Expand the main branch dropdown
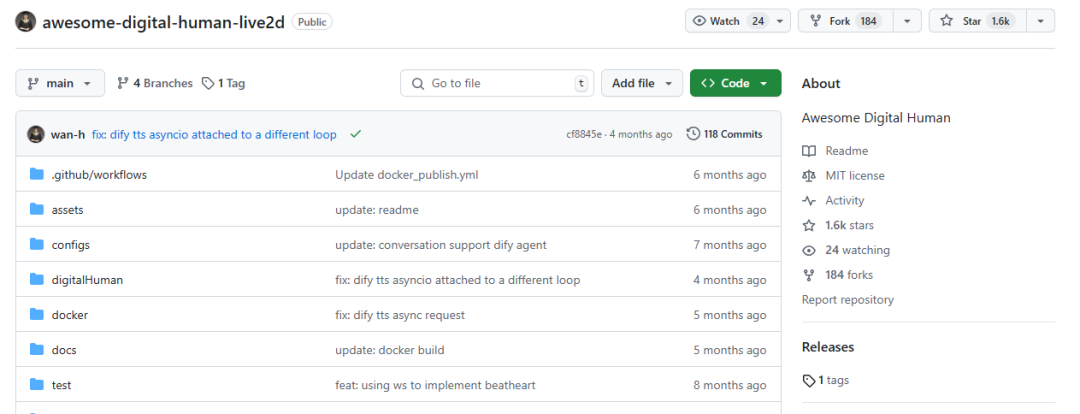The width and height of the screenshot is (1080, 414). point(60,83)
